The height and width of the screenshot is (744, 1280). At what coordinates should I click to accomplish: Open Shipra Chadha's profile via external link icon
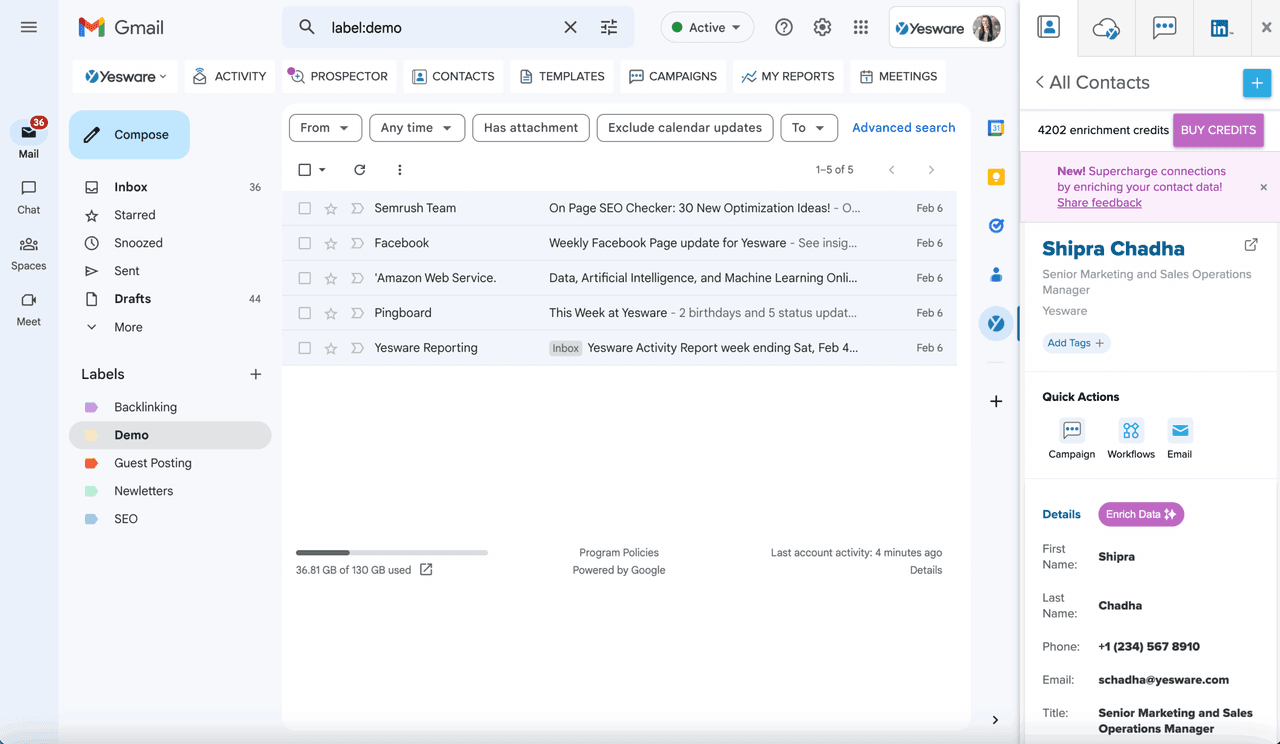click(1251, 243)
